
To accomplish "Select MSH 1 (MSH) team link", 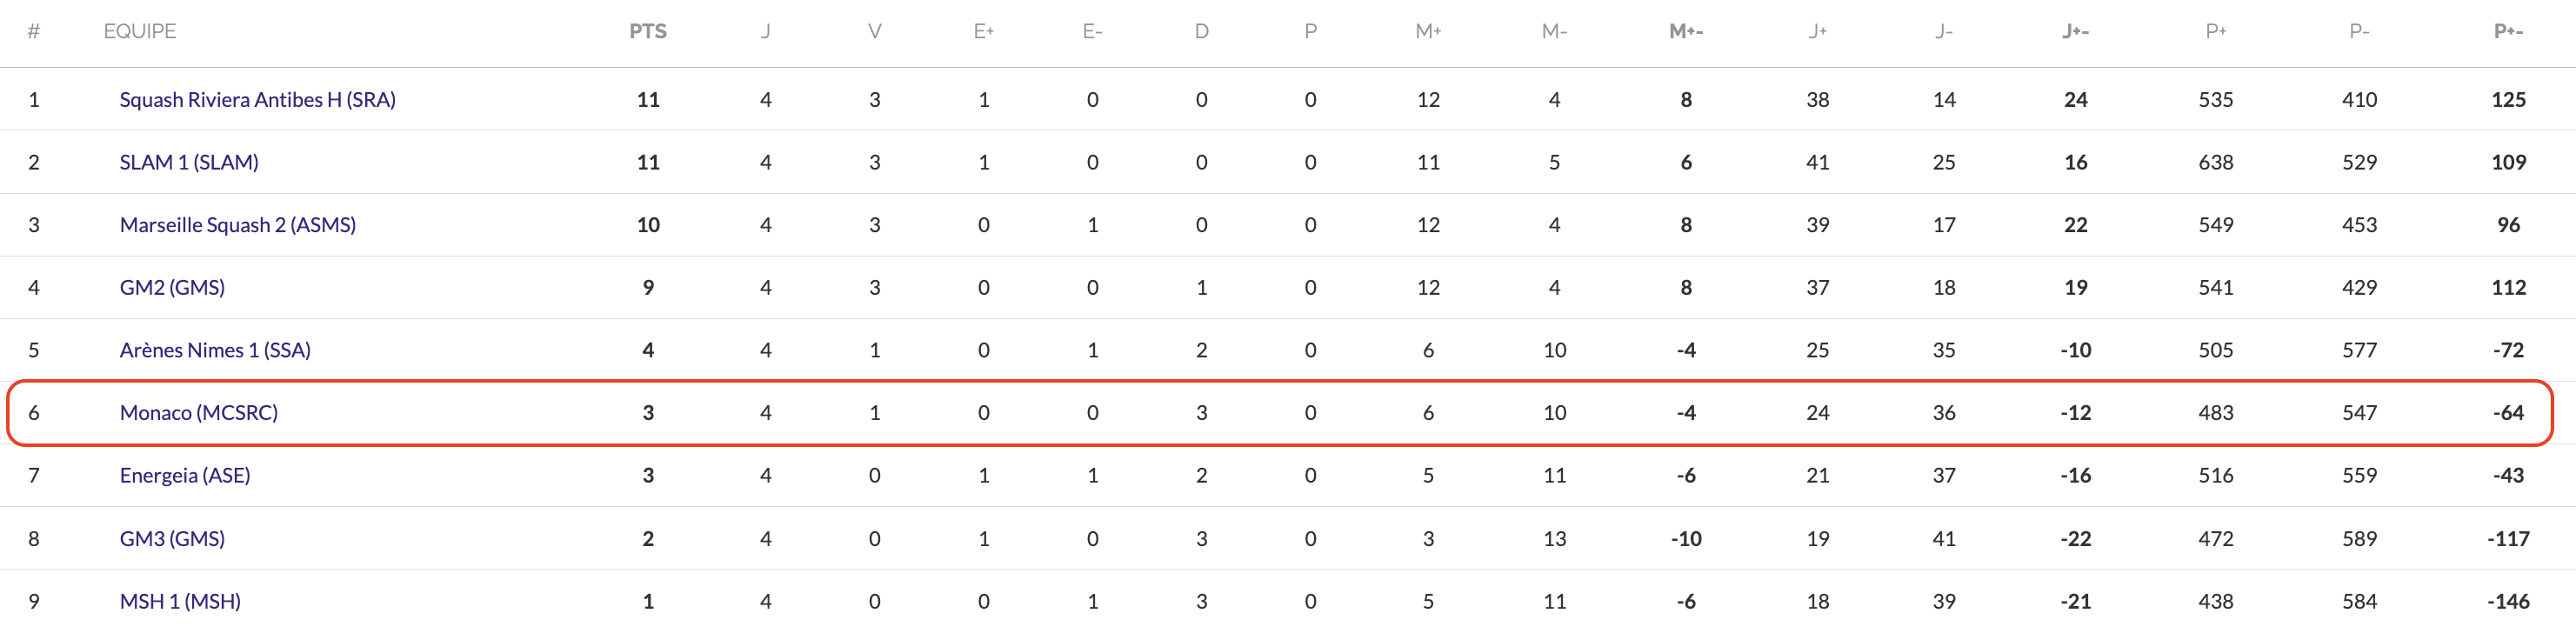I will [180, 602].
